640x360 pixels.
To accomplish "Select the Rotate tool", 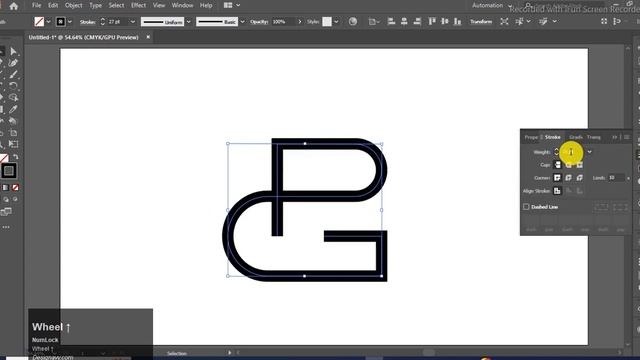I will [13, 86].
